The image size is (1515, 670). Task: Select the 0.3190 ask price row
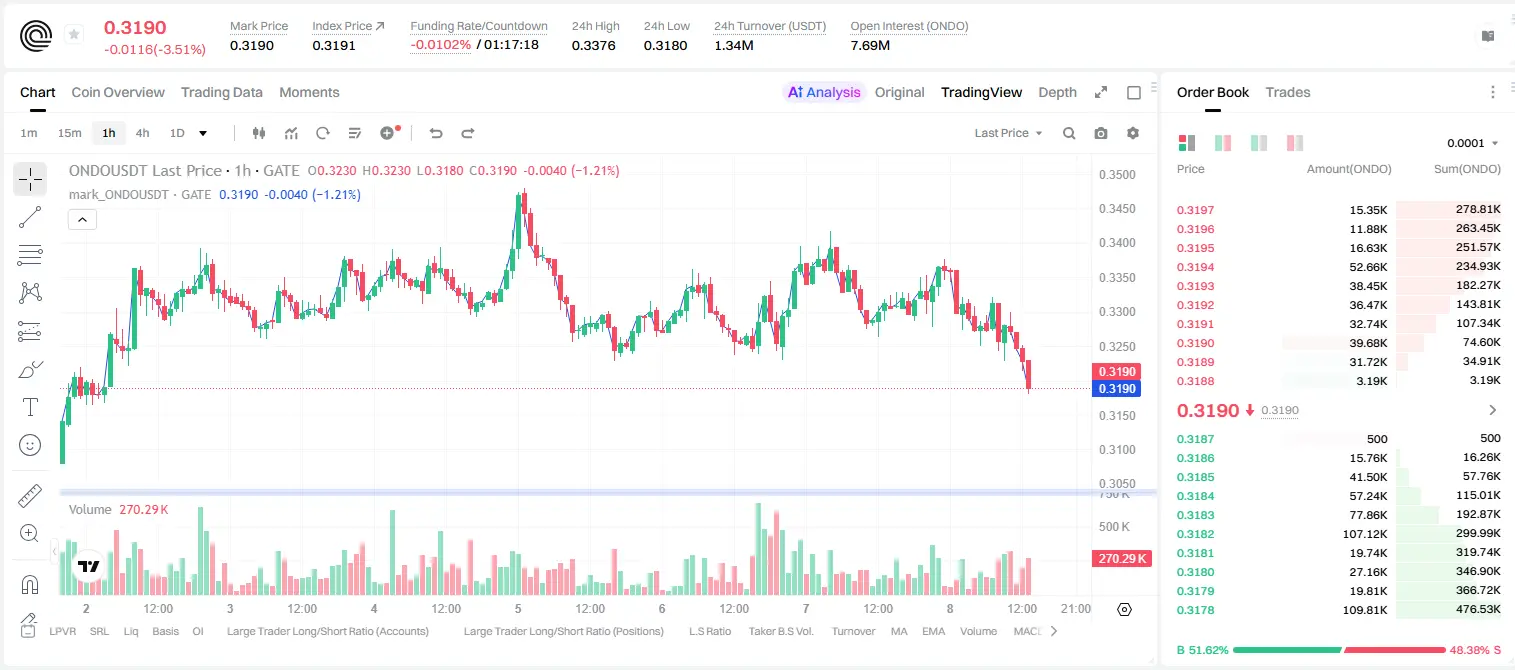click(x=1338, y=343)
